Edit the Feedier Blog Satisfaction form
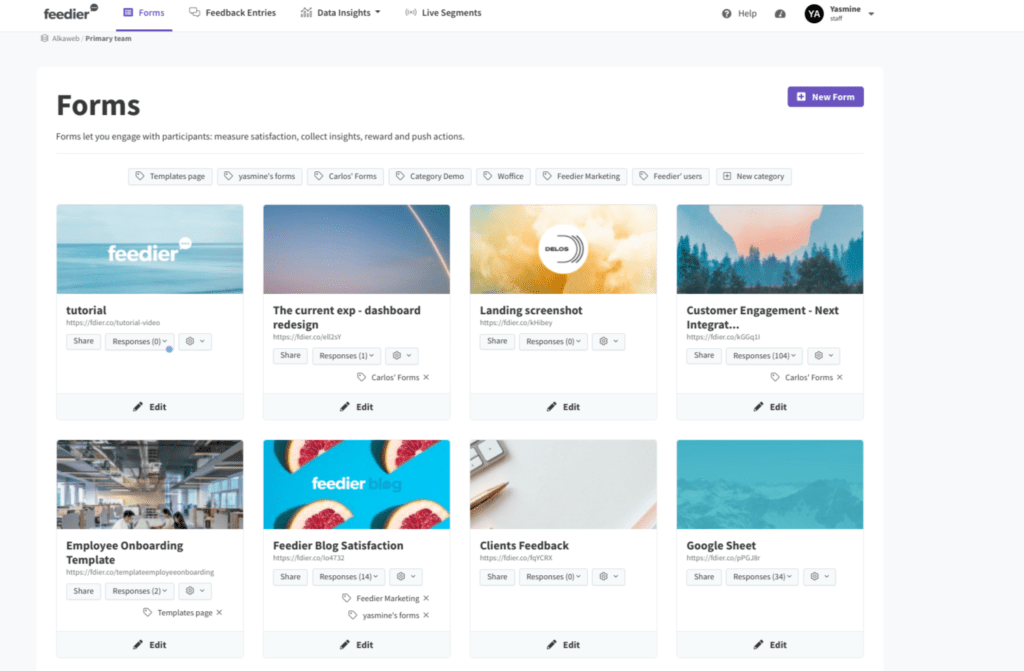The width and height of the screenshot is (1024, 671). [x=357, y=644]
